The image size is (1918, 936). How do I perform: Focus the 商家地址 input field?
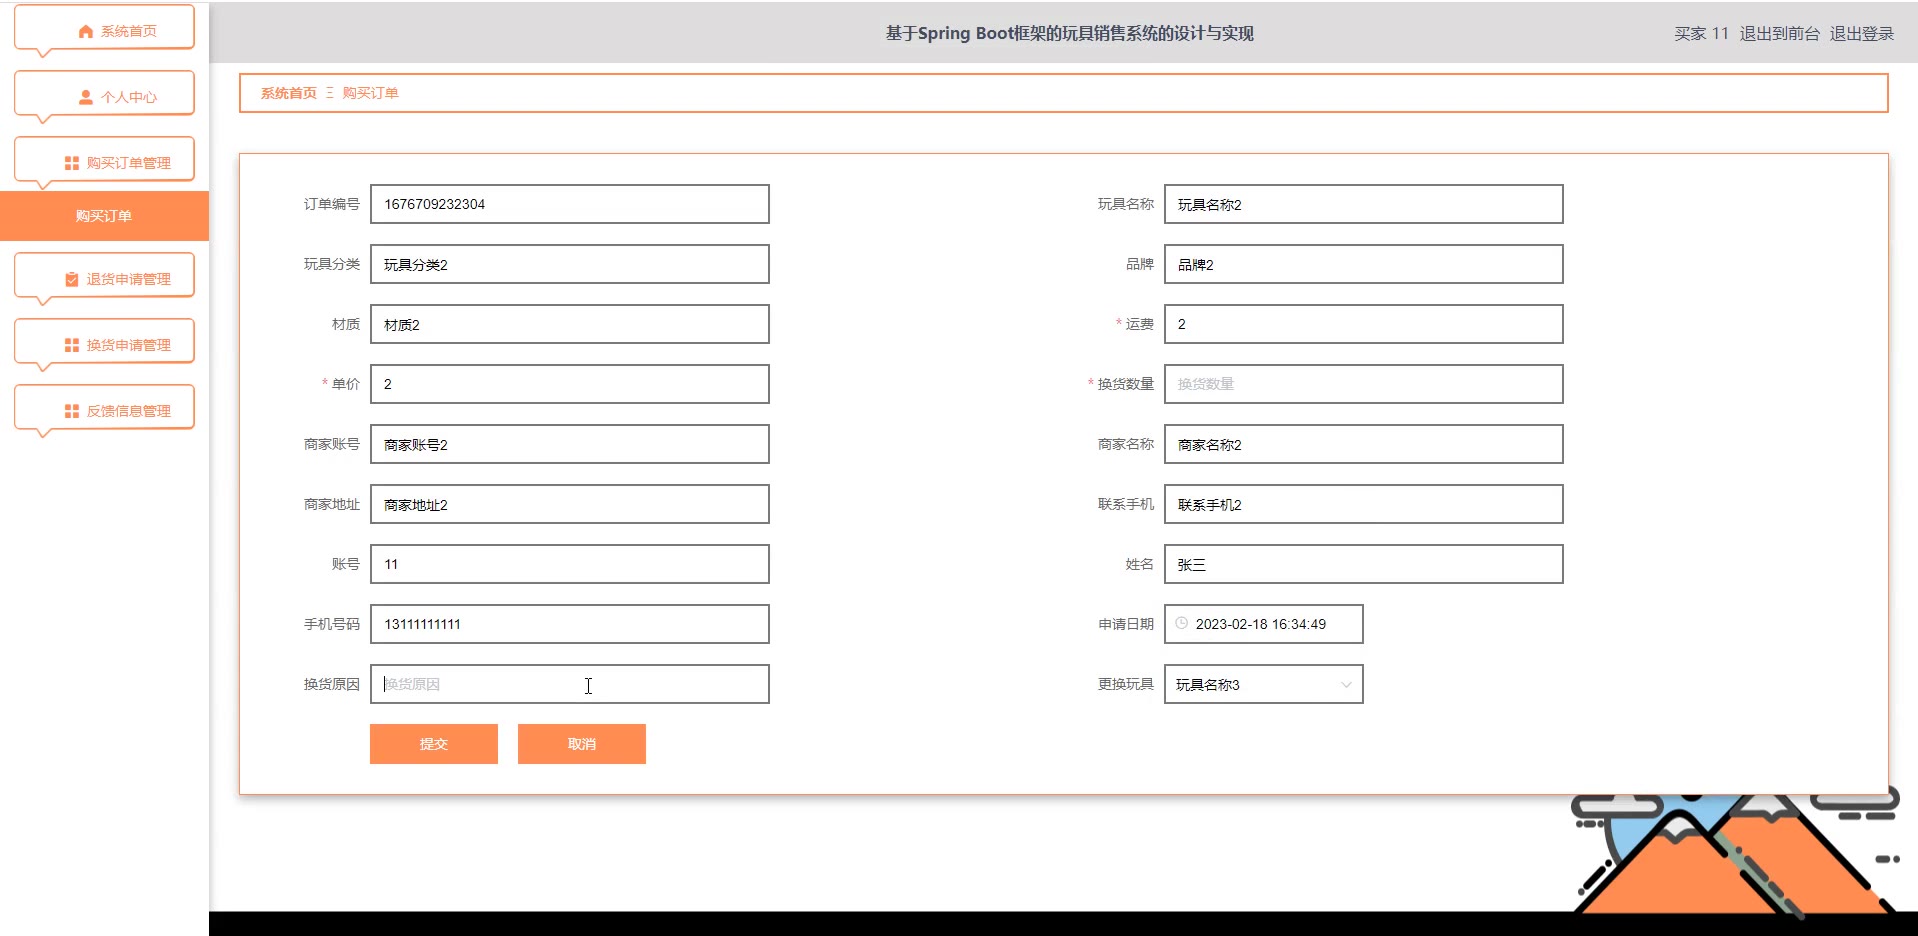[570, 504]
